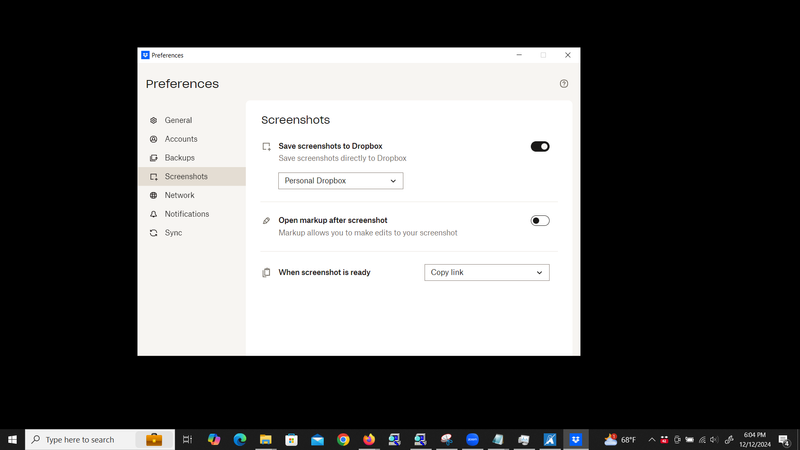Launch Google Chrome from the taskbar

pyautogui.click(x=343, y=439)
